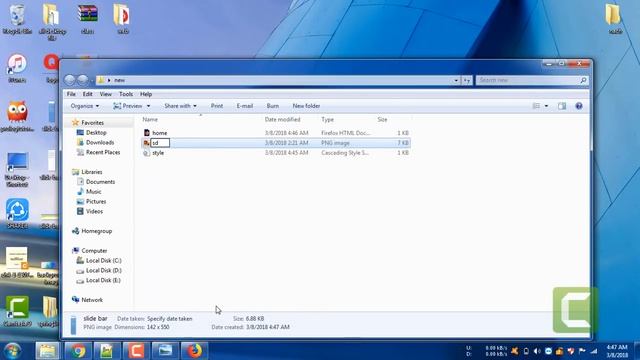
Task: Open Pictures library
Action: (96, 202)
